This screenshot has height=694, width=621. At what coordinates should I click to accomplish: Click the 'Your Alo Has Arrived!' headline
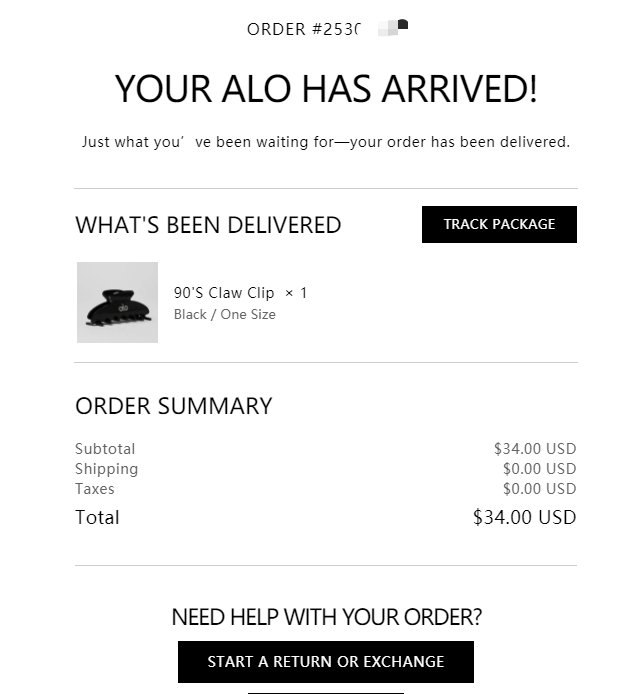point(325,89)
